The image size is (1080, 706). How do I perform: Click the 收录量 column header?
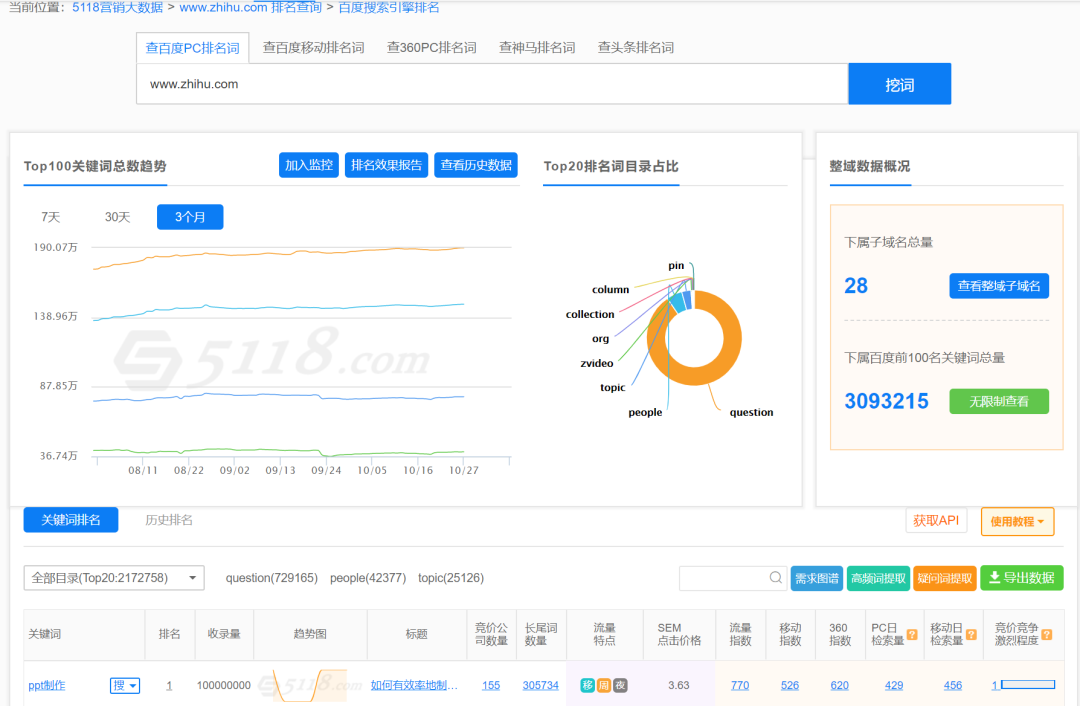[x=224, y=634]
